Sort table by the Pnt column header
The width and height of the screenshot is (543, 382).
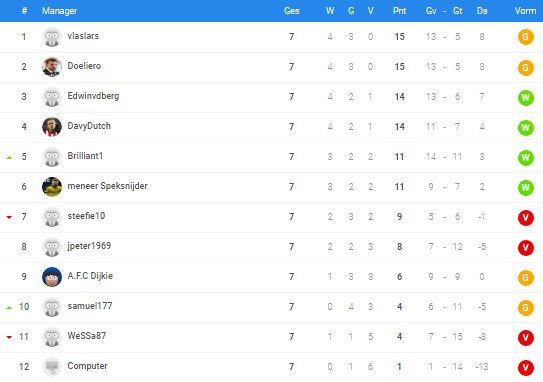click(399, 11)
